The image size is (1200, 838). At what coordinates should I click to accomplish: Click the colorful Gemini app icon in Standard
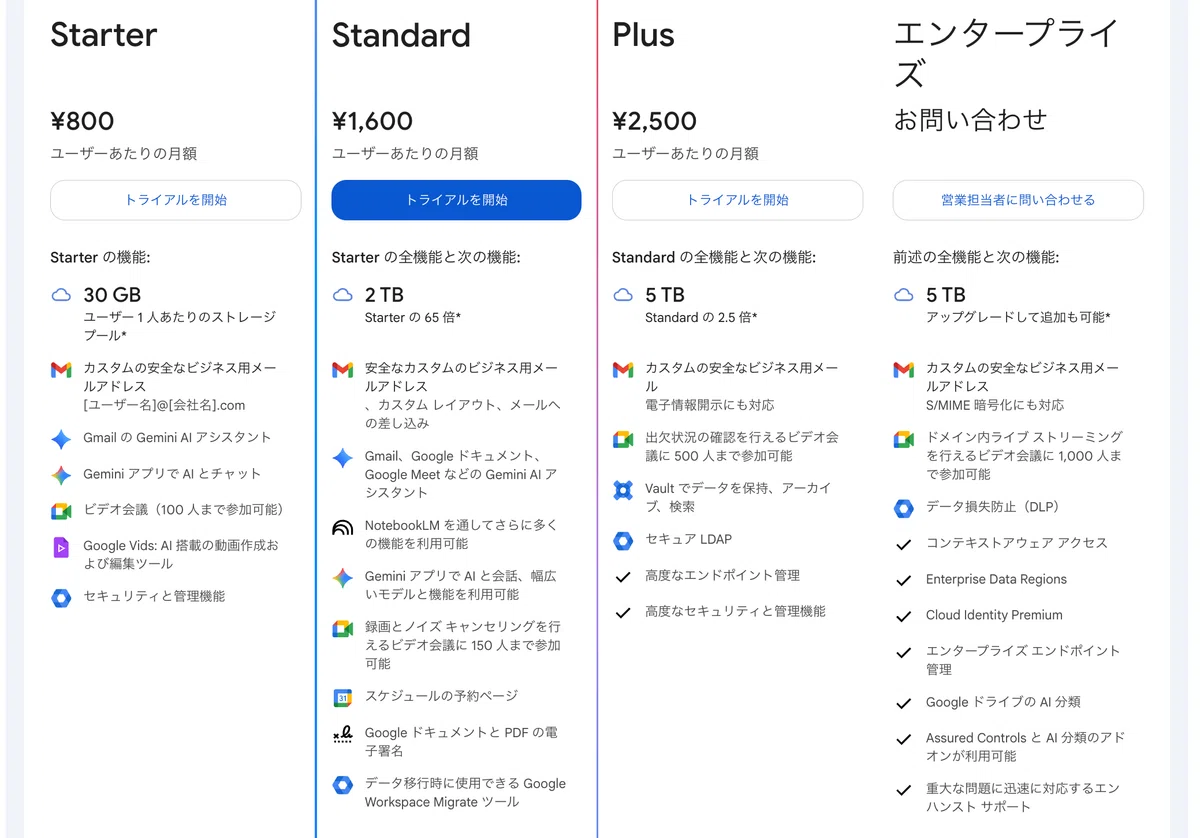point(343,578)
